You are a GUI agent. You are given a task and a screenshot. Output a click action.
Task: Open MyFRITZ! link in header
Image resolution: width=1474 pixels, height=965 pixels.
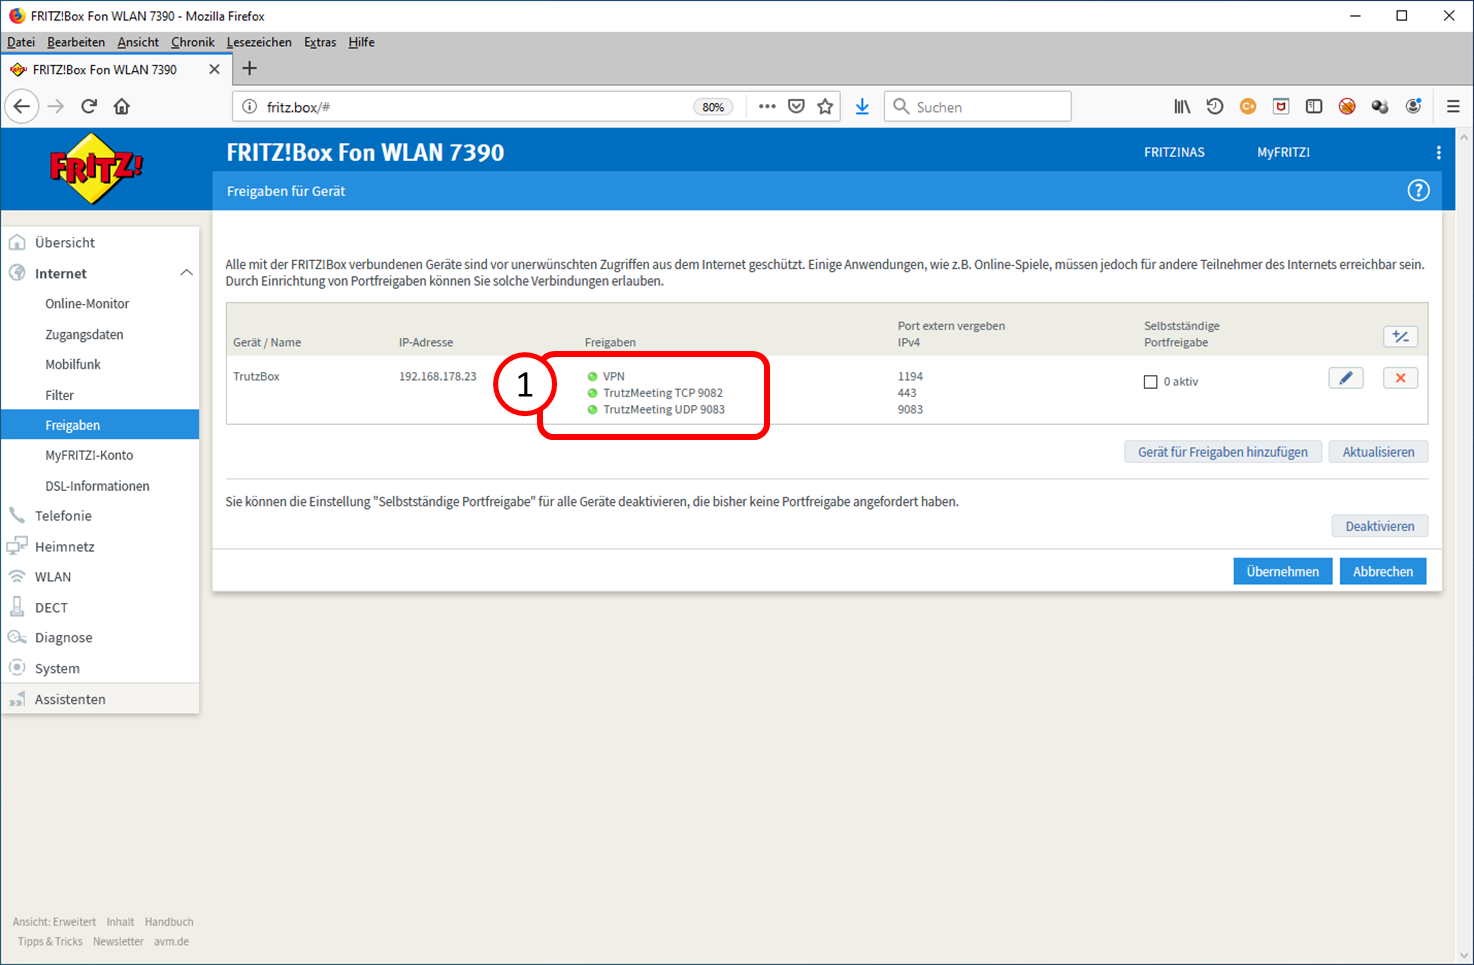[1283, 152]
